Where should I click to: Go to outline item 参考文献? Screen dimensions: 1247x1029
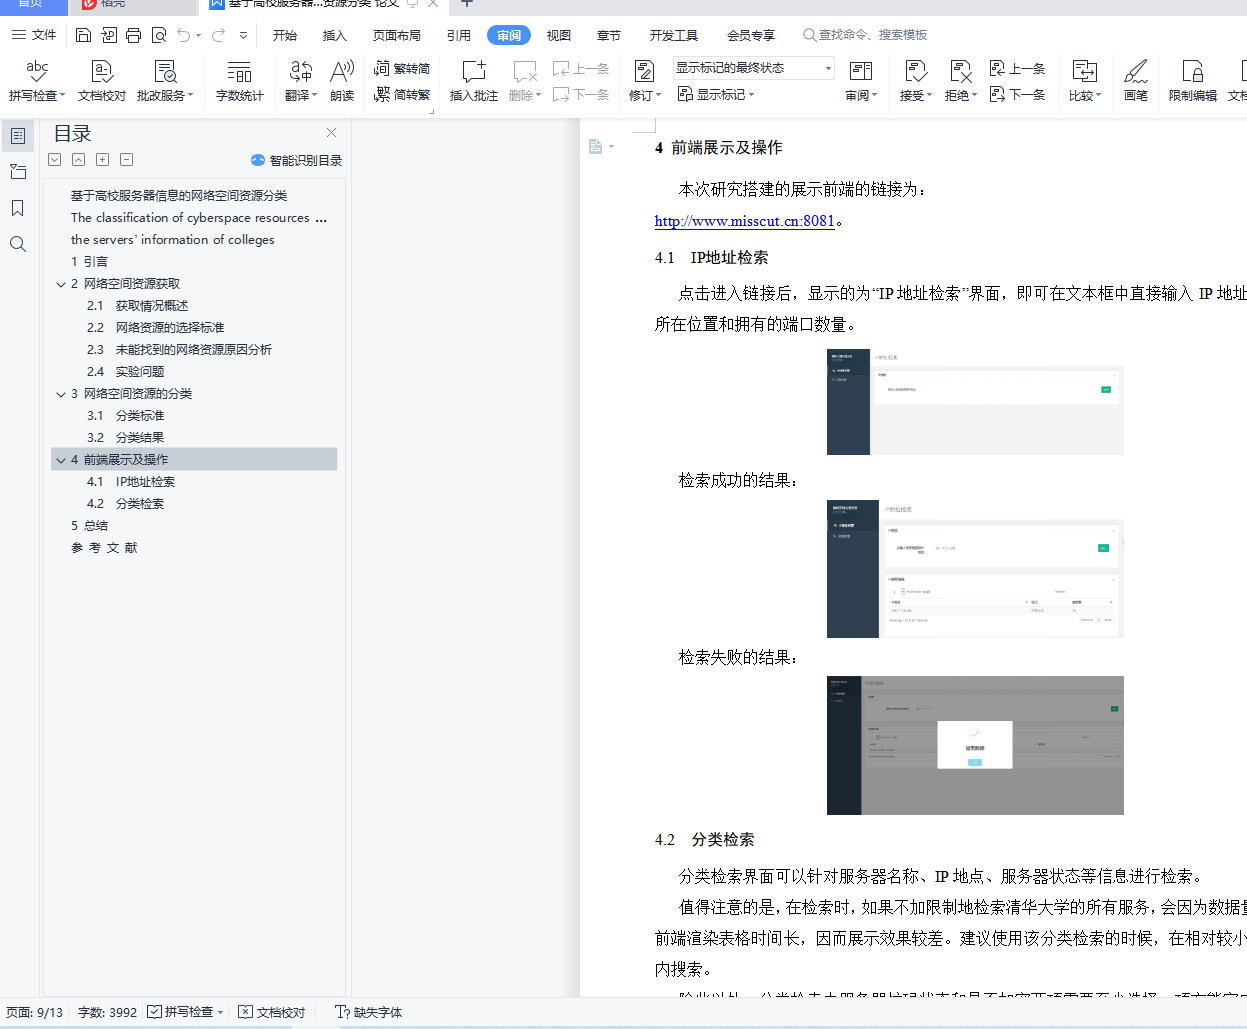pyautogui.click(x=104, y=548)
